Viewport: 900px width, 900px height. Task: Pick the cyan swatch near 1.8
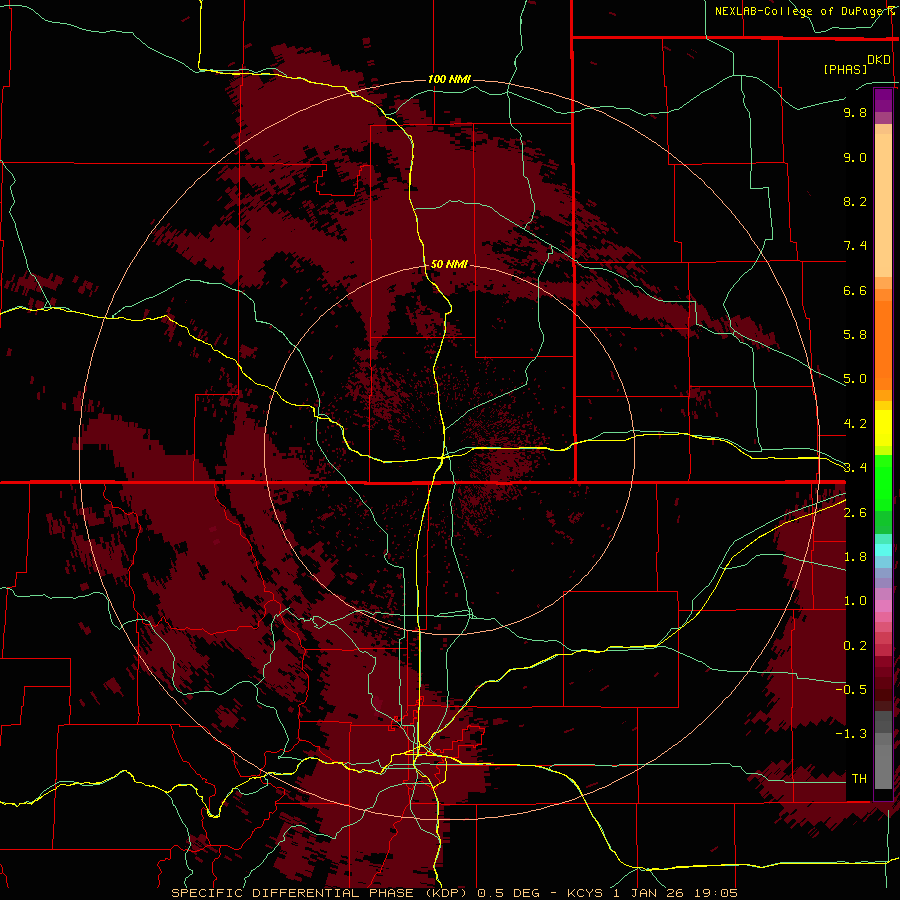coord(883,550)
